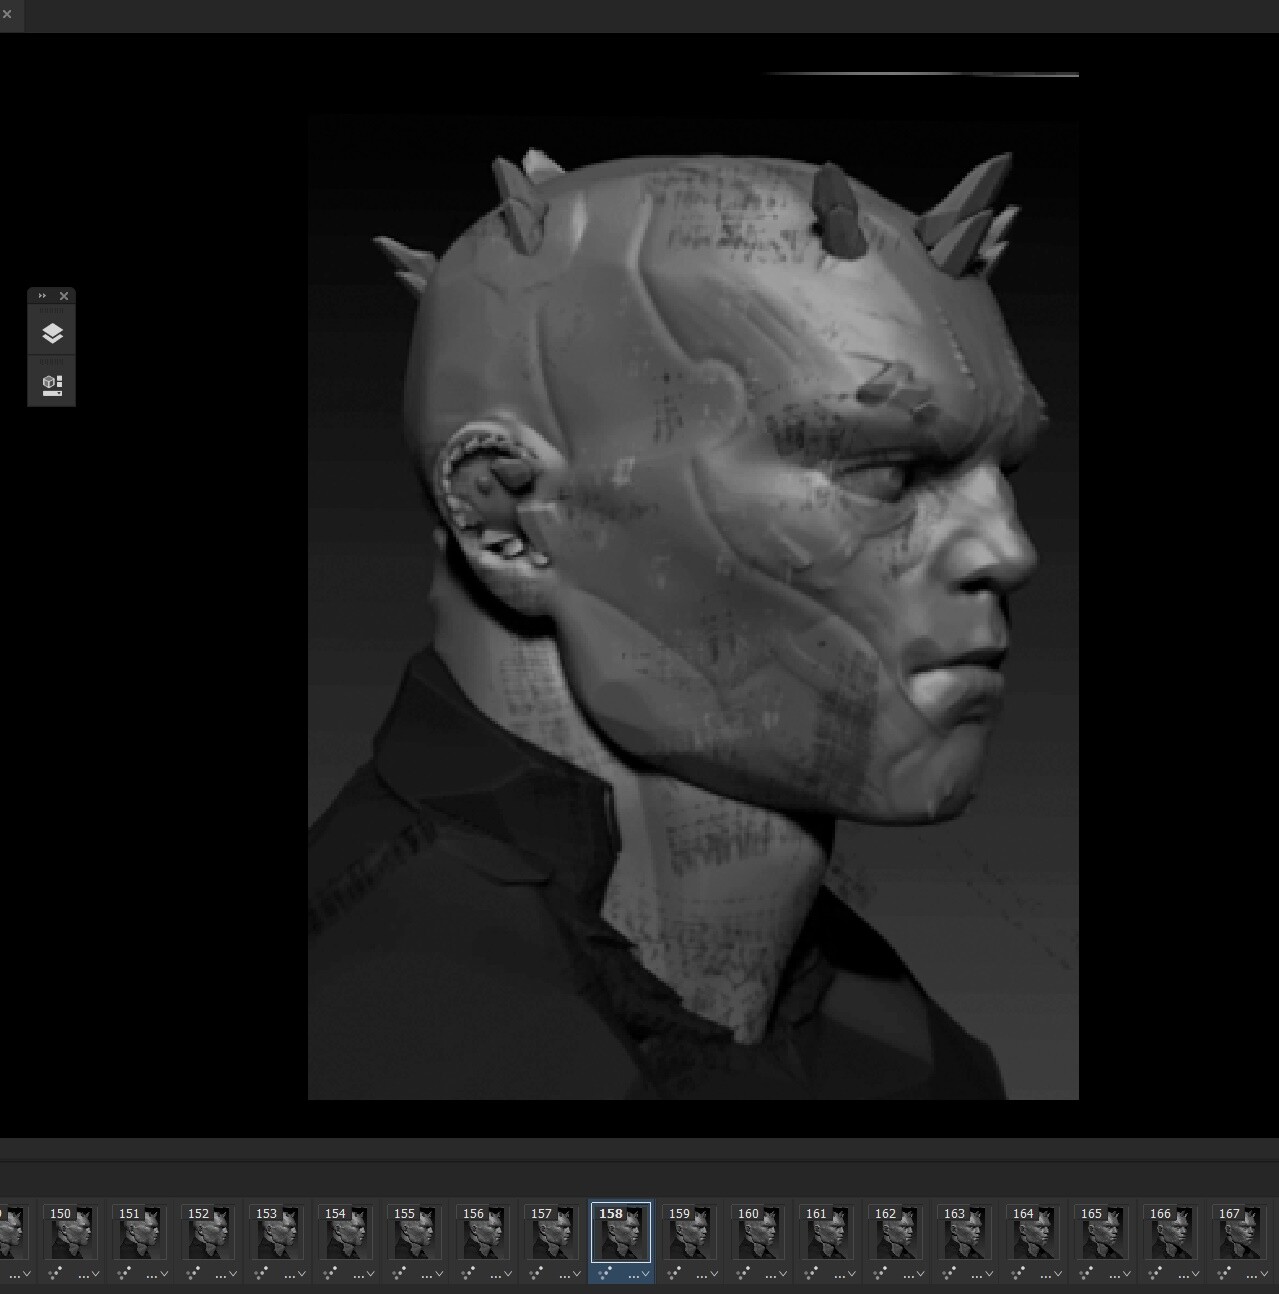
Task: Open frame 166 delay time dropdown
Action: click(x=1188, y=1274)
